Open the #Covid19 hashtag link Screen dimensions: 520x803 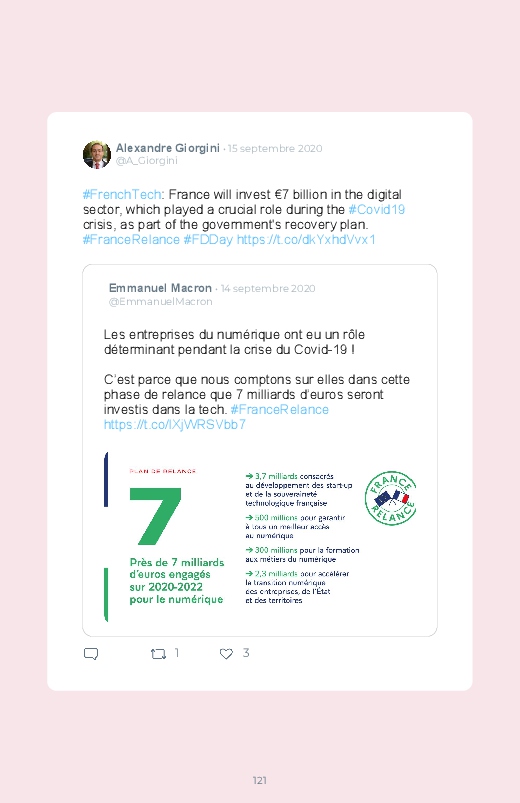click(377, 209)
